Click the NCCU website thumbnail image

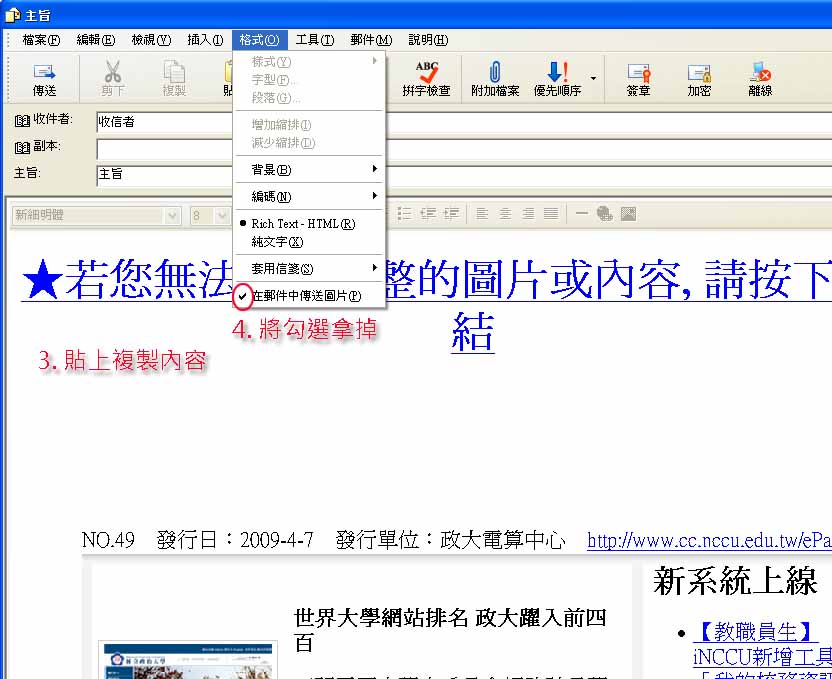(x=188, y=660)
